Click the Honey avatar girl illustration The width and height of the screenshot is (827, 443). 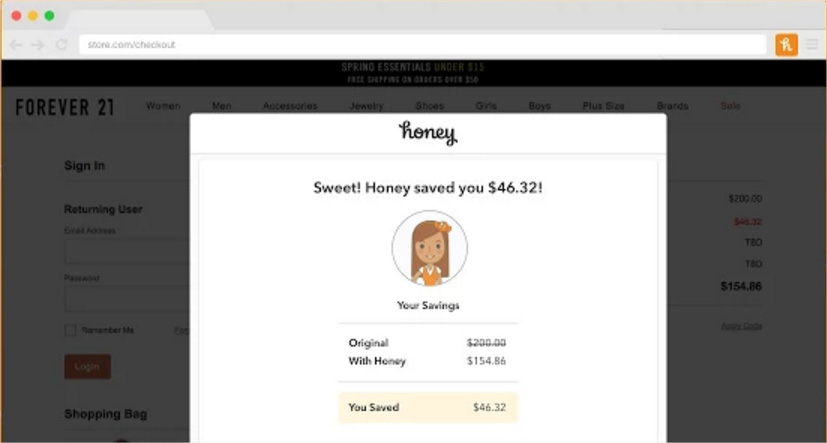pos(429,248)
